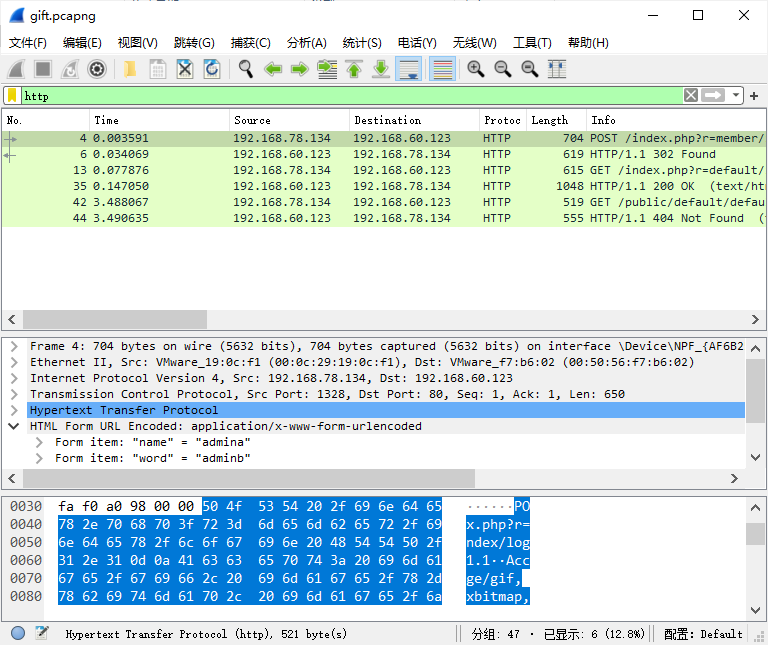
Task: Jump to the first packet icon
Action: pos(354,69)
